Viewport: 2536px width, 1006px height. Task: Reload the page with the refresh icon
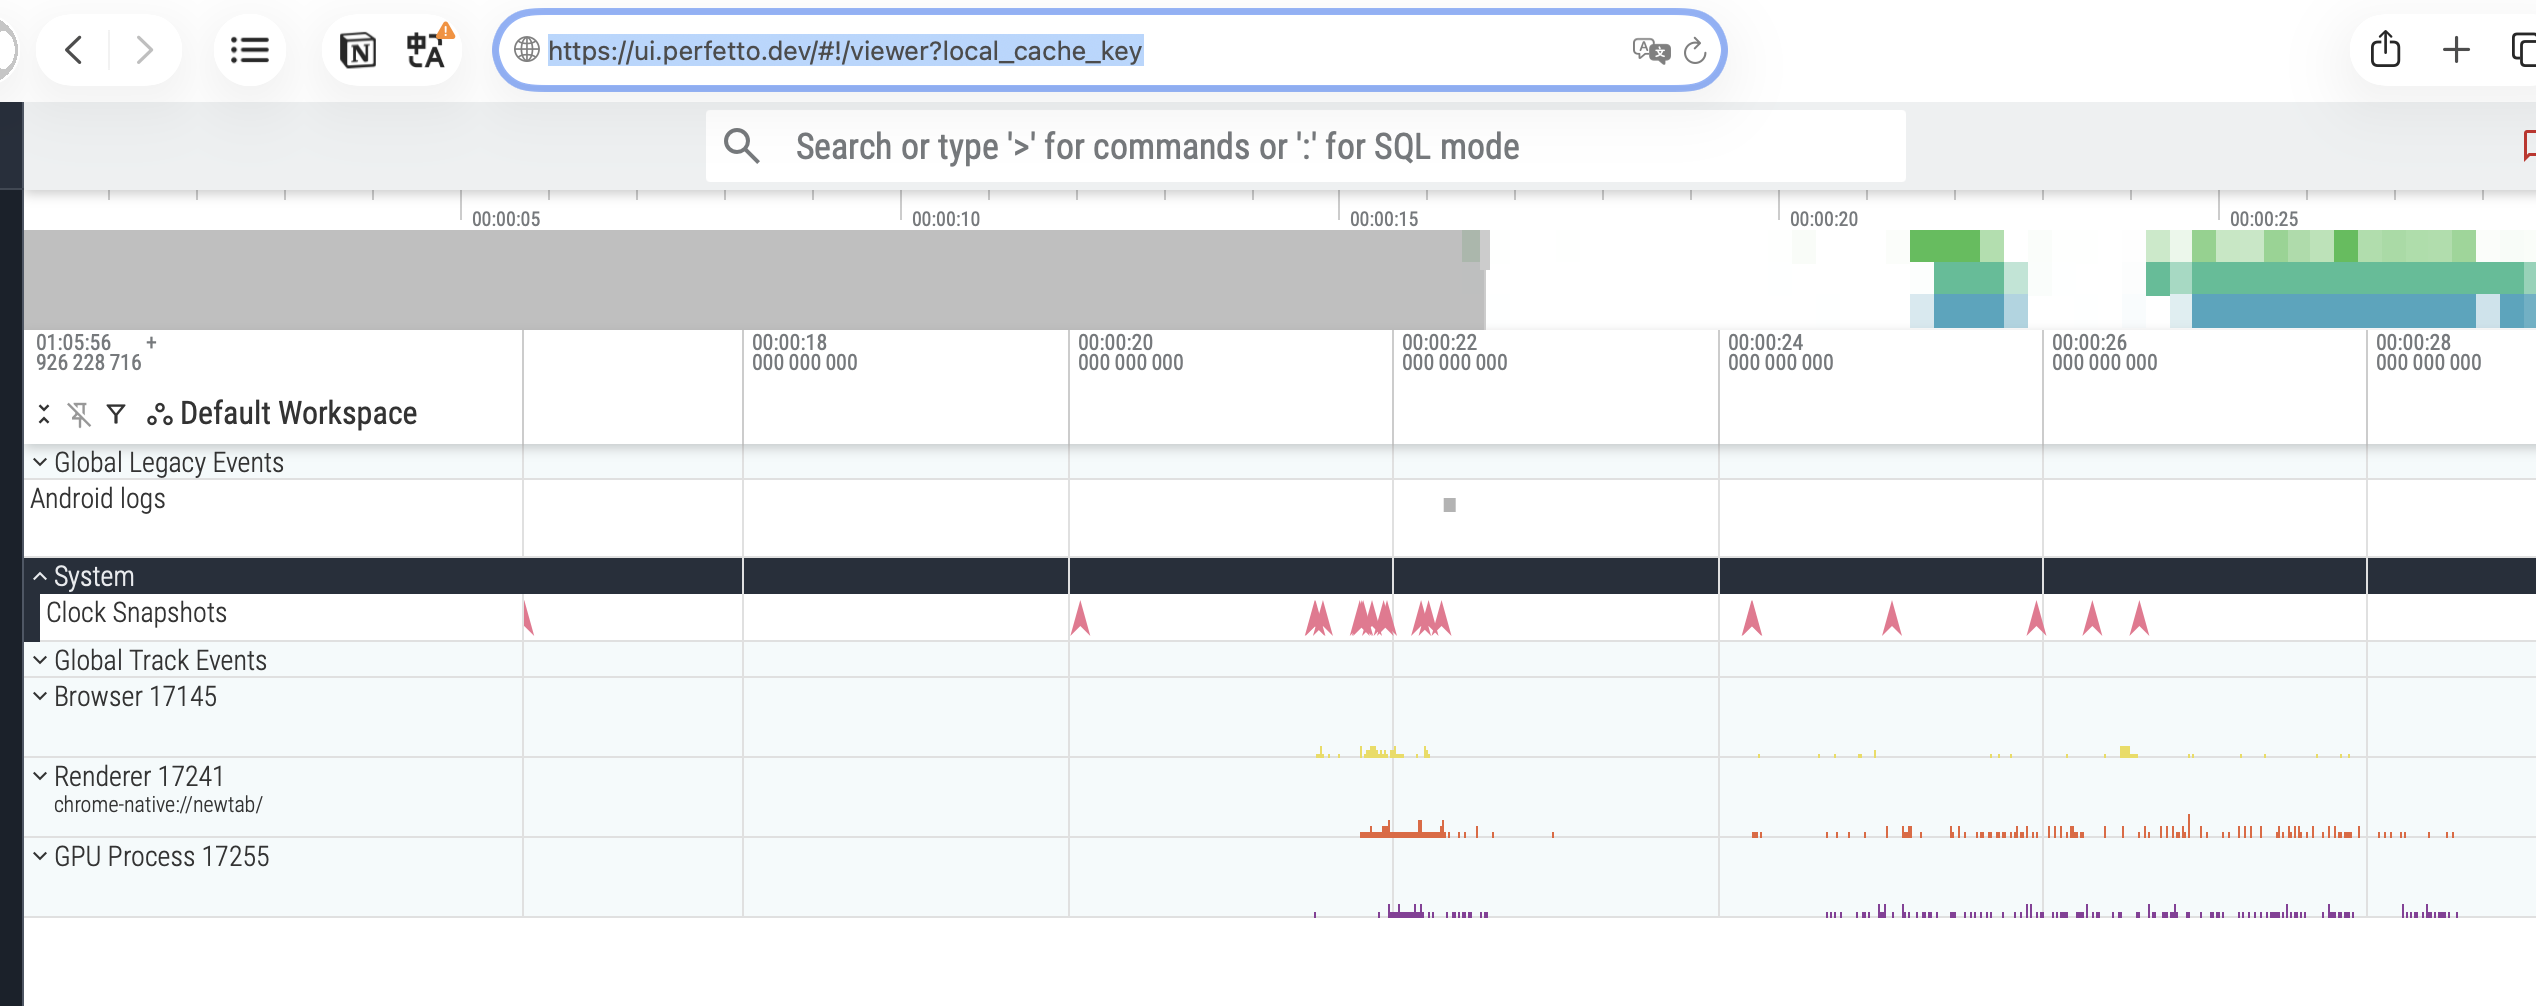1695,51
